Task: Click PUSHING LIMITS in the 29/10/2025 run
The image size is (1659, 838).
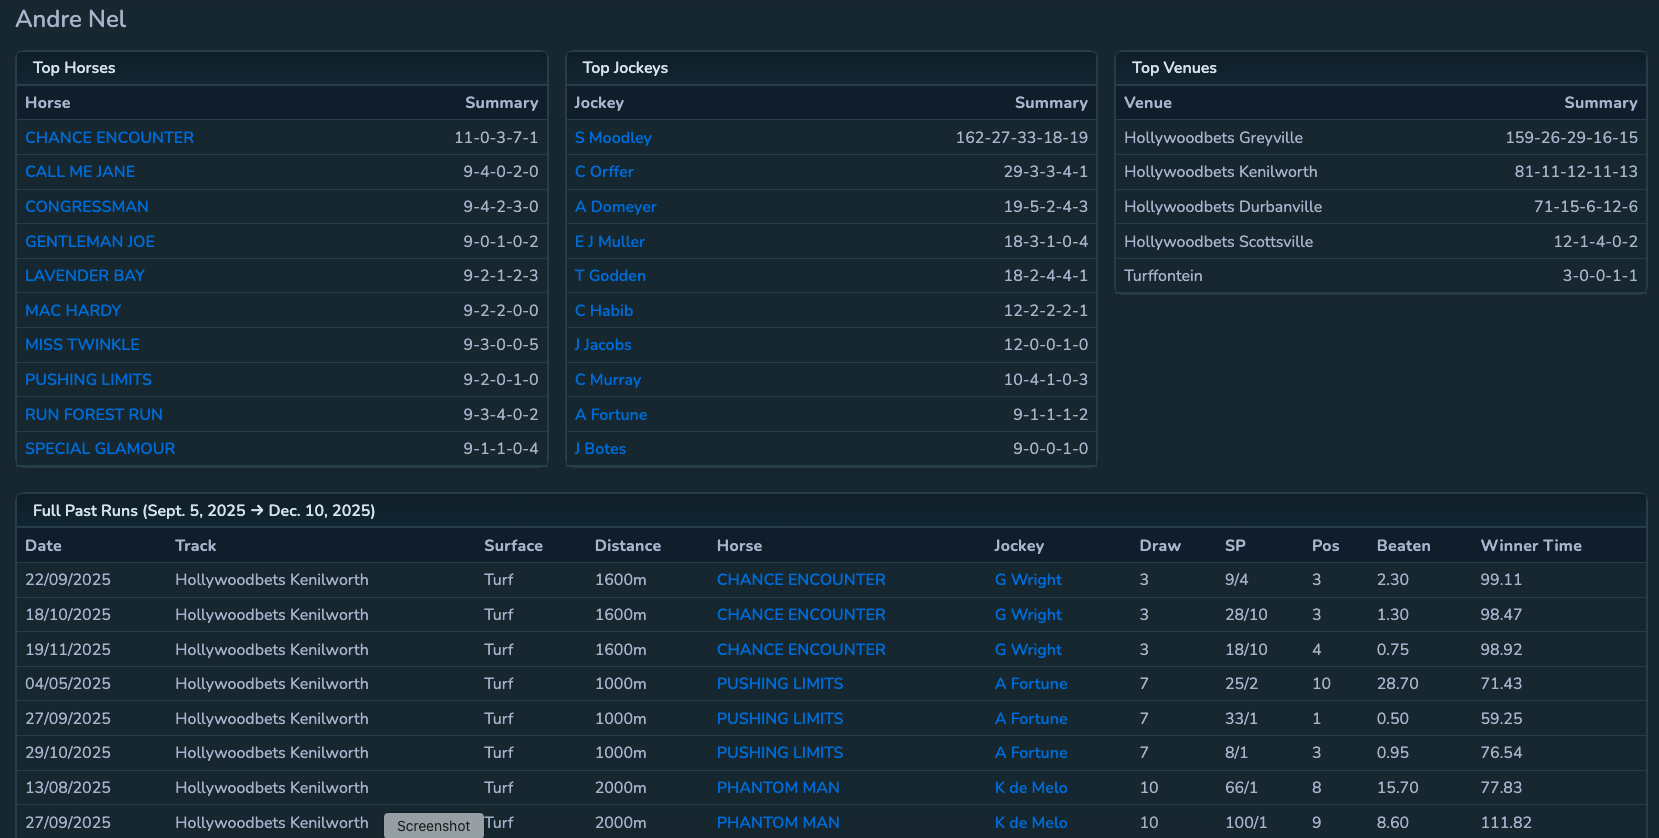Action: coord(780,752)
